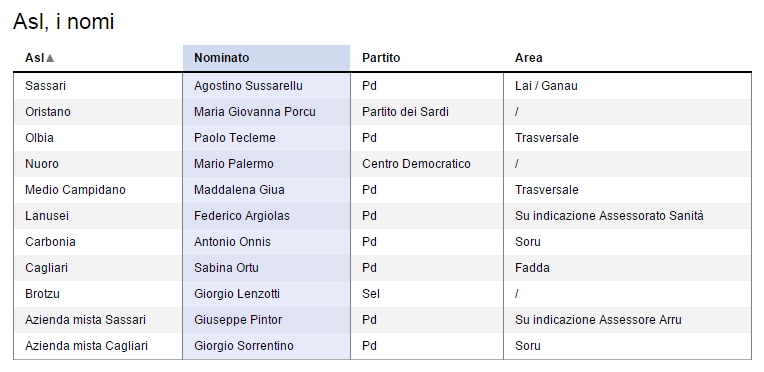This screenshot has width=764, height=372.
Task: Select Azienda mista Sassari cell
Action: click(98, 320)
